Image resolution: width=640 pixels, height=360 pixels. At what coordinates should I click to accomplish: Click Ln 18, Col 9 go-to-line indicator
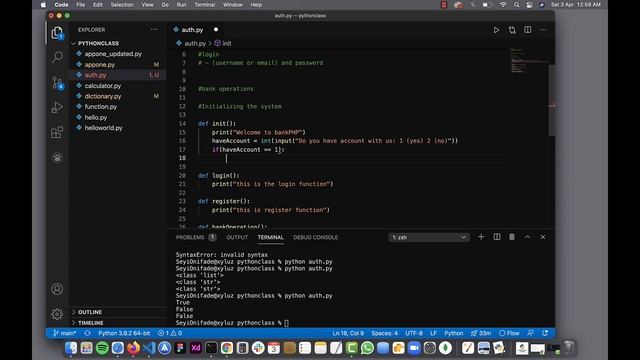click(x=347, y=333)
